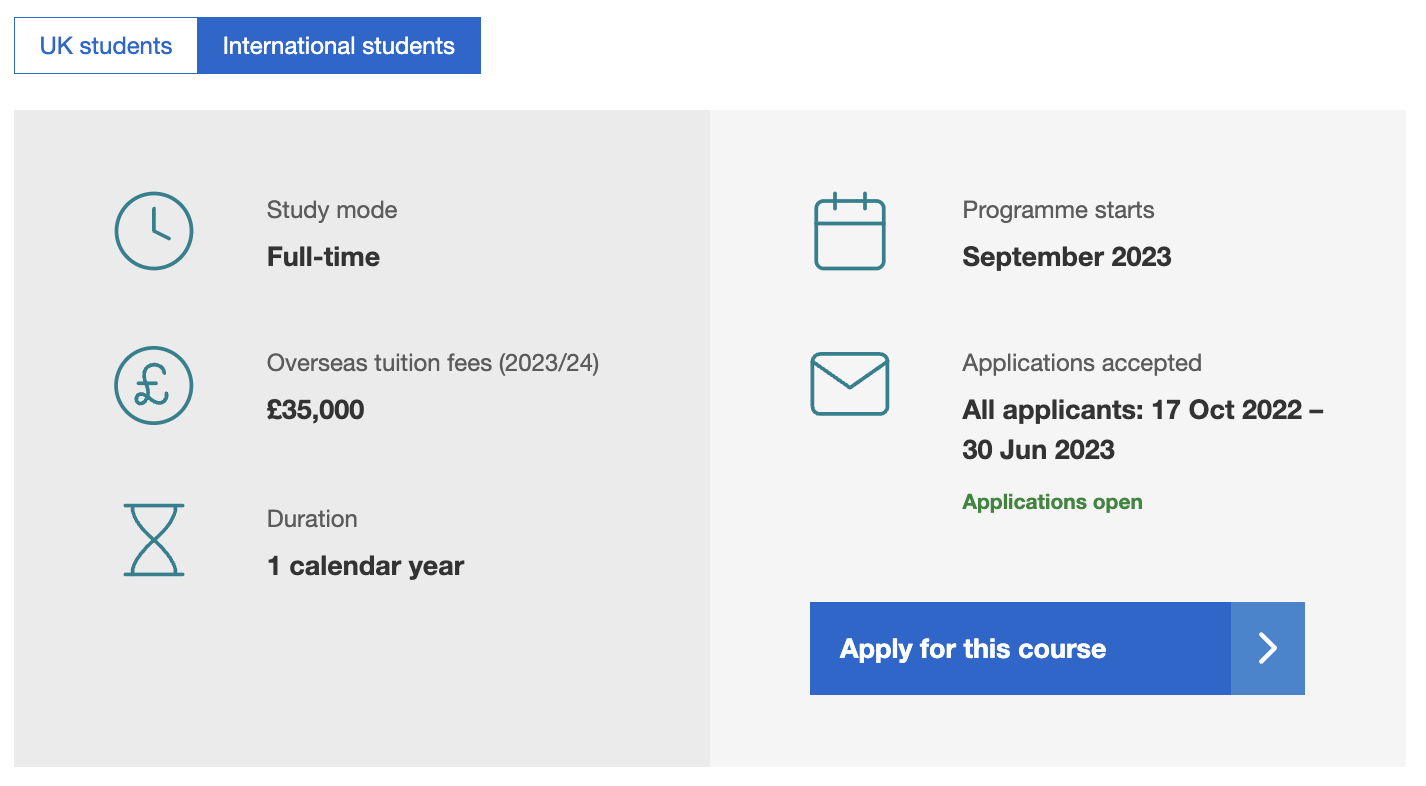Click the clock icon beside Study mode
Screen dimensions: 1426x786
click(x=153, y=231)
